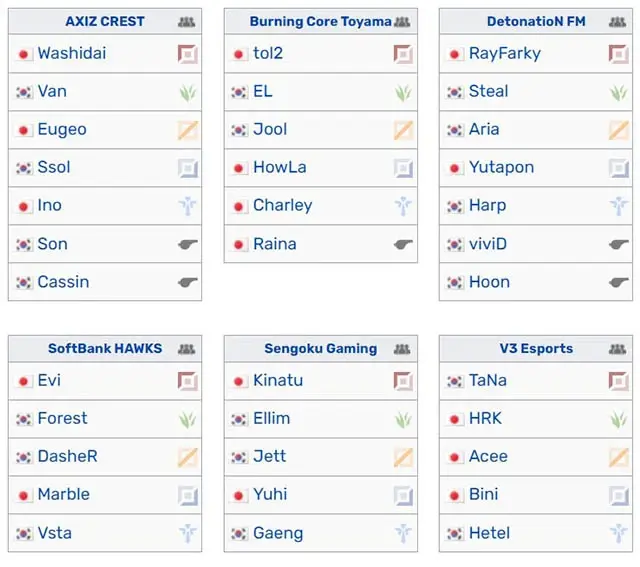640x567 pixels.
Task: Click the player name Cassin
Action: pos(63,282)
